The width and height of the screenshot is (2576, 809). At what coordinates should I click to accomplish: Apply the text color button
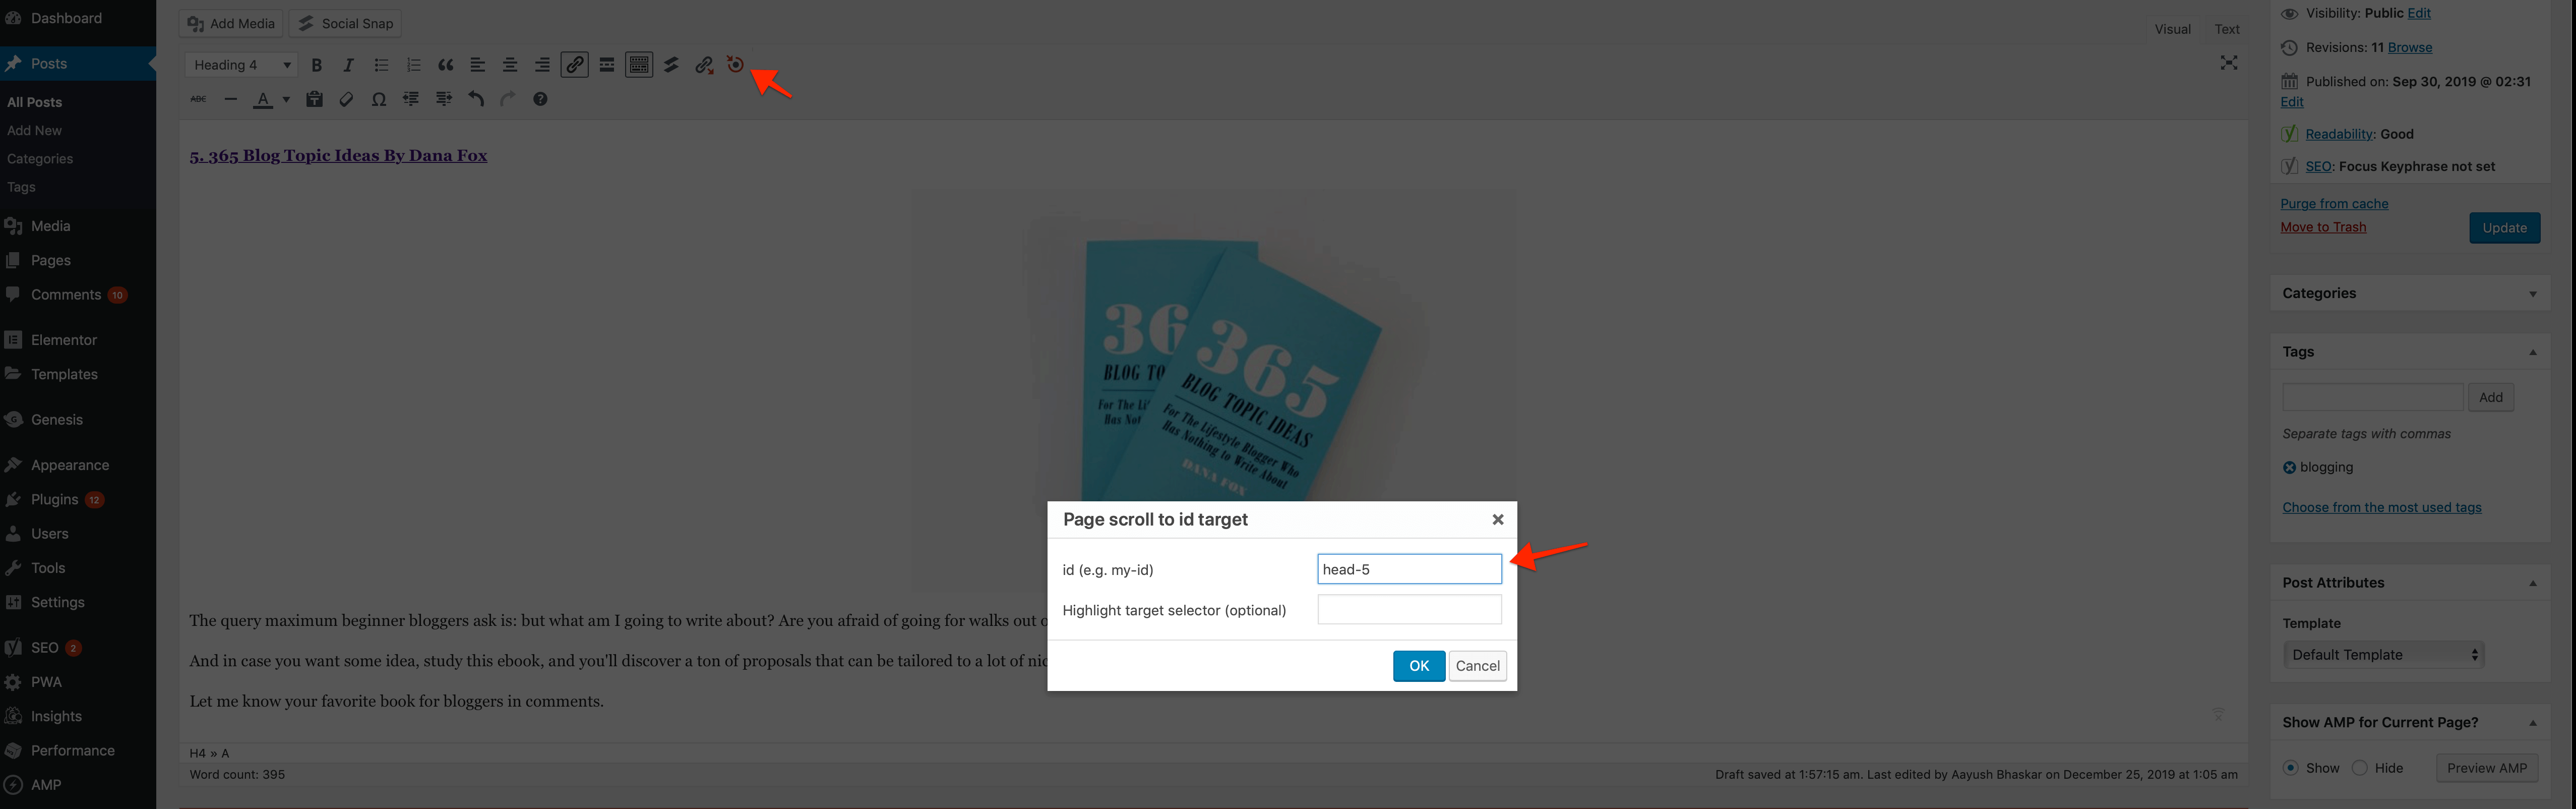(262, 99)
